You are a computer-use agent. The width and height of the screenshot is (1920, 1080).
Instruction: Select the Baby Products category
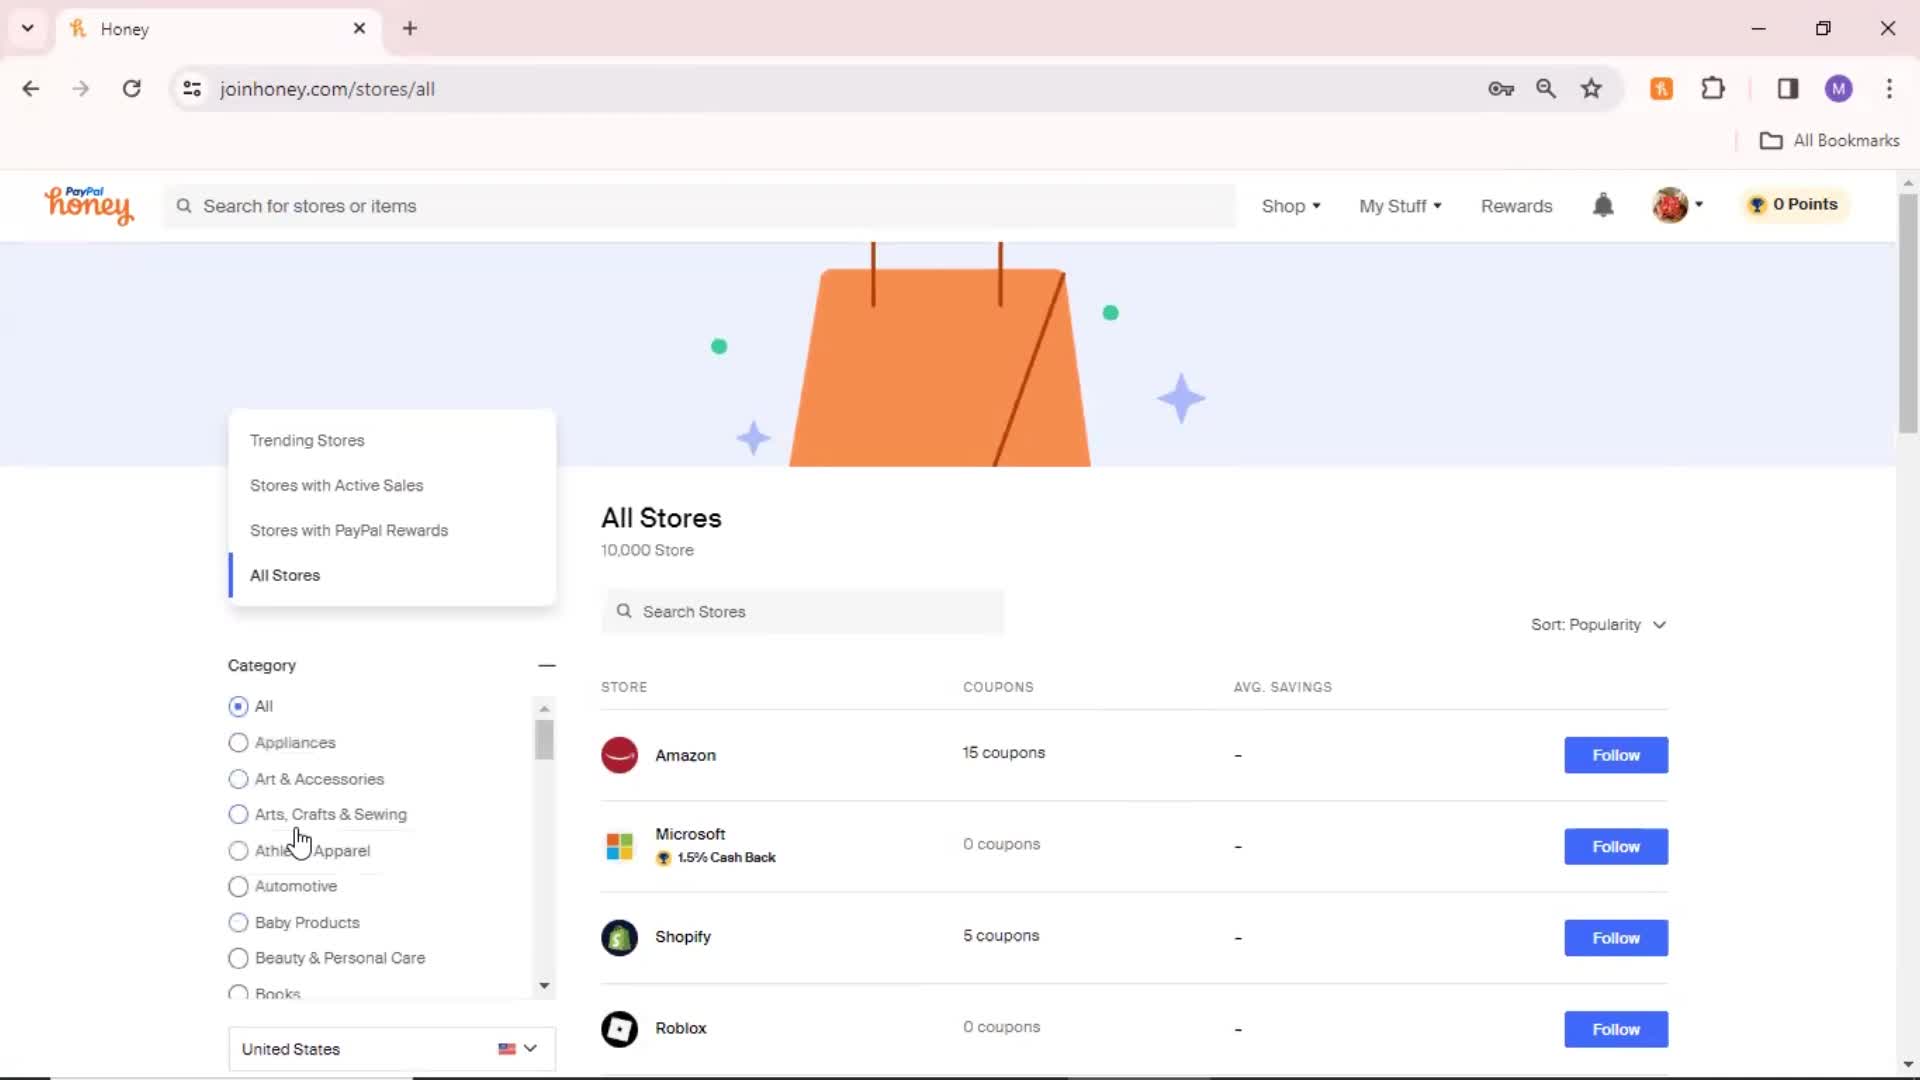pos(238,923)
